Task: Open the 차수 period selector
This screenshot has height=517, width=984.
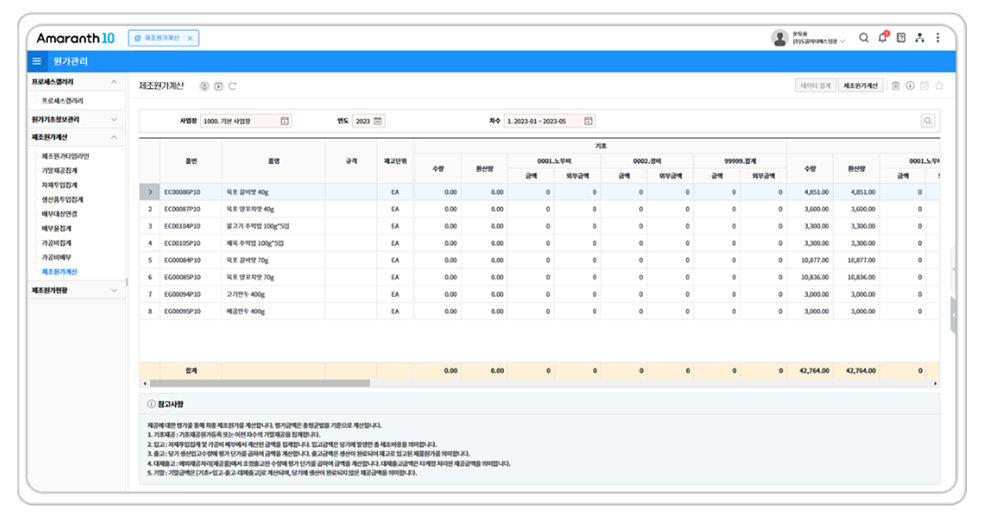Action: pyautogui.click(x=588, y=121)
